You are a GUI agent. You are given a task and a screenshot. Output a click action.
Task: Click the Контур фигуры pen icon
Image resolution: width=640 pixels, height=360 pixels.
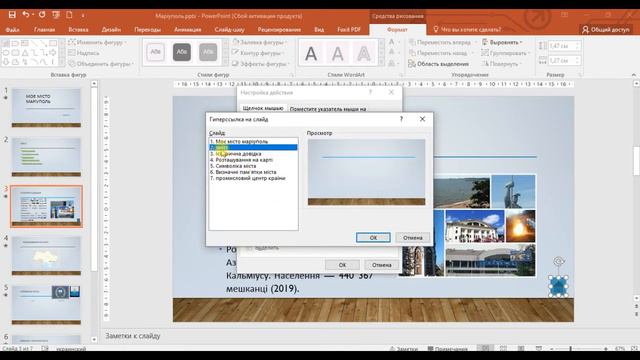click(236, 53)
